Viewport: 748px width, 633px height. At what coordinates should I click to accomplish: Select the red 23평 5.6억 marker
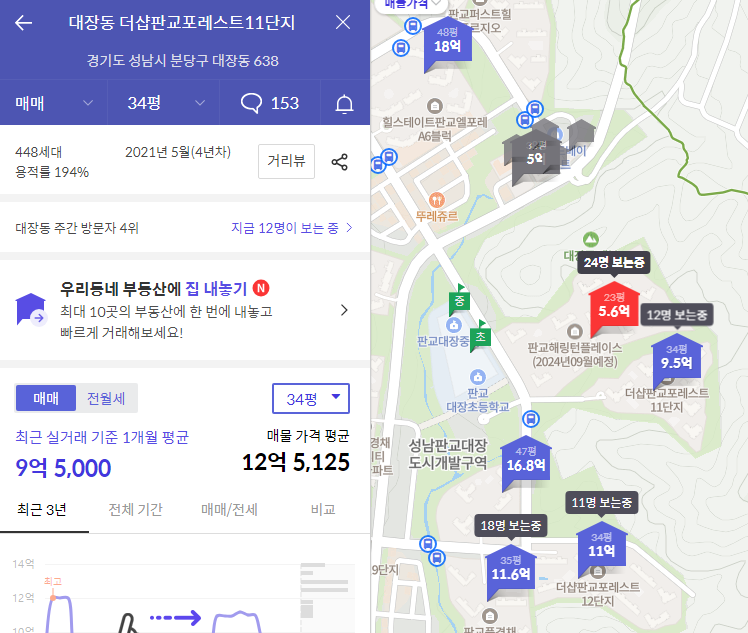tap(614, 309)
